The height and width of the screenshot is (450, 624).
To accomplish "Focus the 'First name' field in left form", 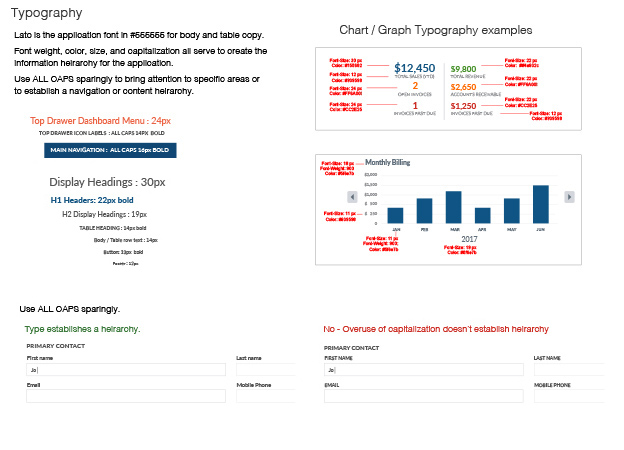I will tap(127, 369).
